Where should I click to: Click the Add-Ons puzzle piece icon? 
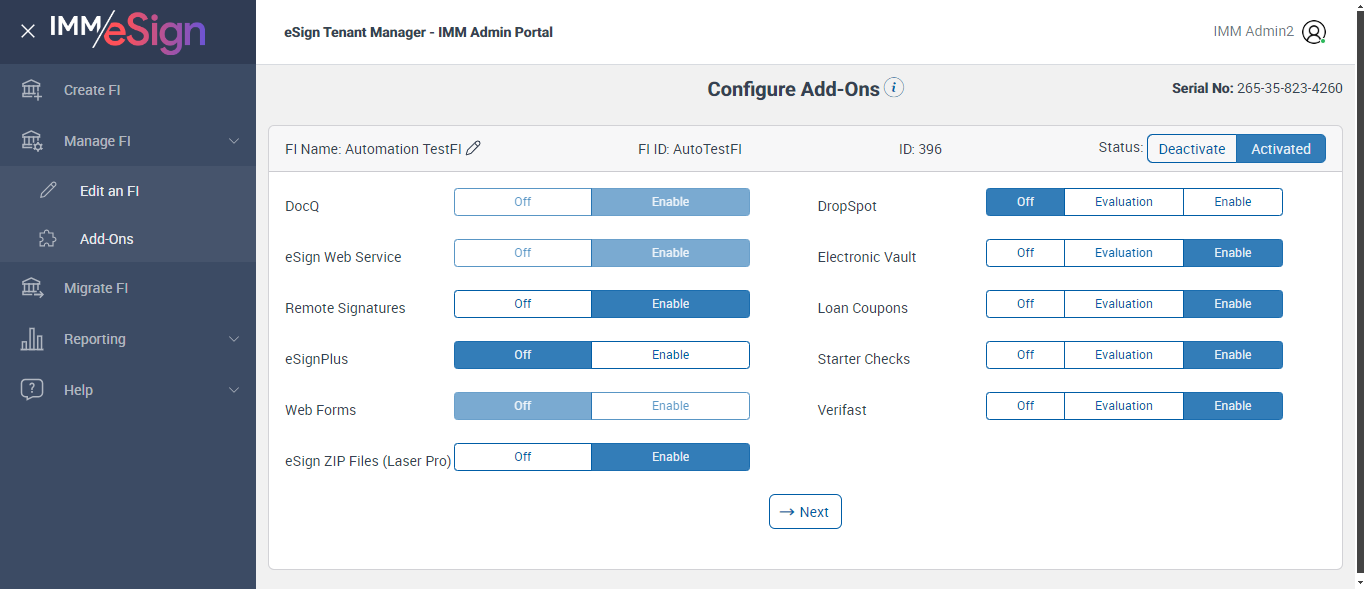[48, 239]
